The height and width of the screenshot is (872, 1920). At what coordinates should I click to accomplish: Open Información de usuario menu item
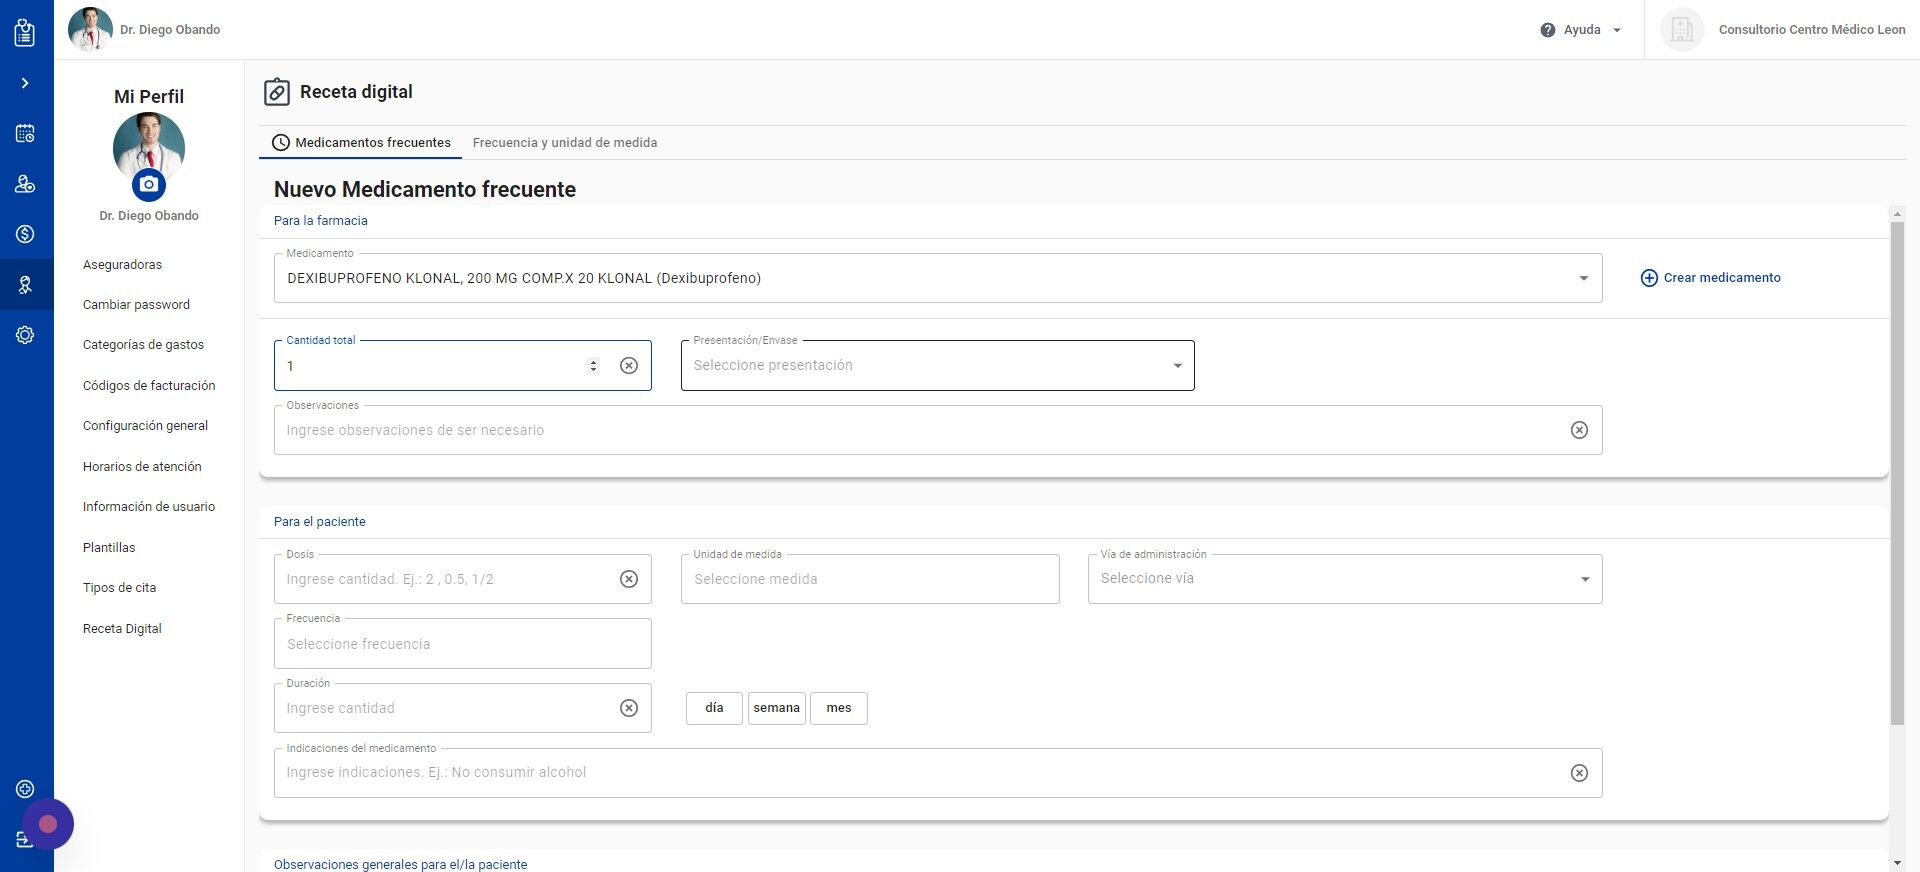[x=149, y=507]
